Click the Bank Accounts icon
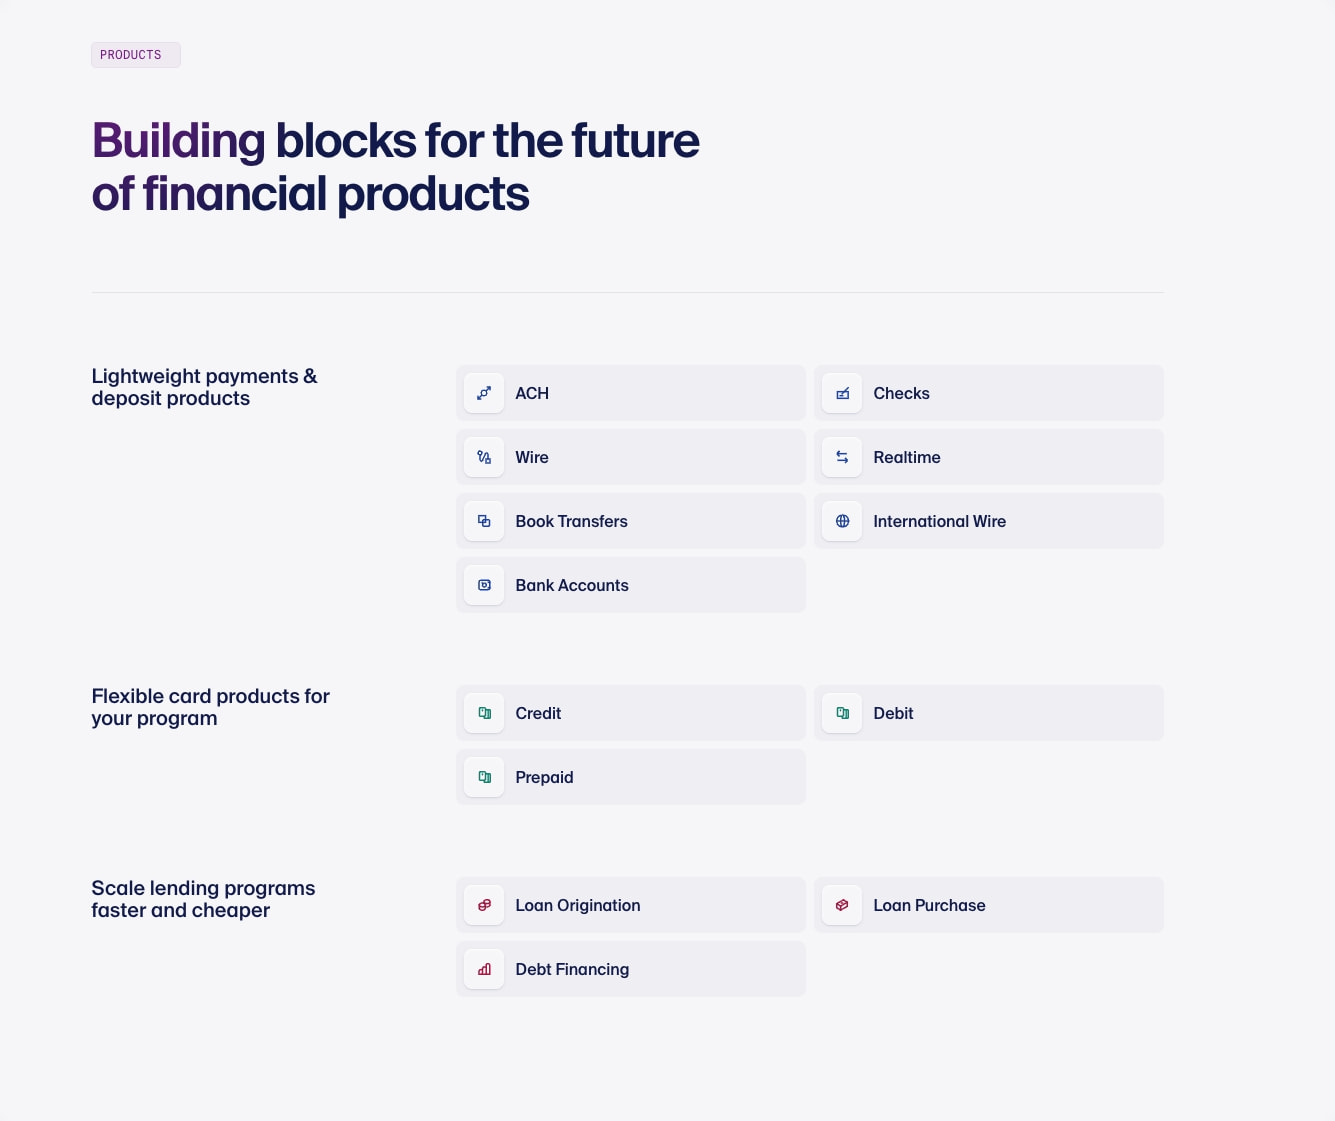Screen dimensions: 1335x1121 [484, 585]
